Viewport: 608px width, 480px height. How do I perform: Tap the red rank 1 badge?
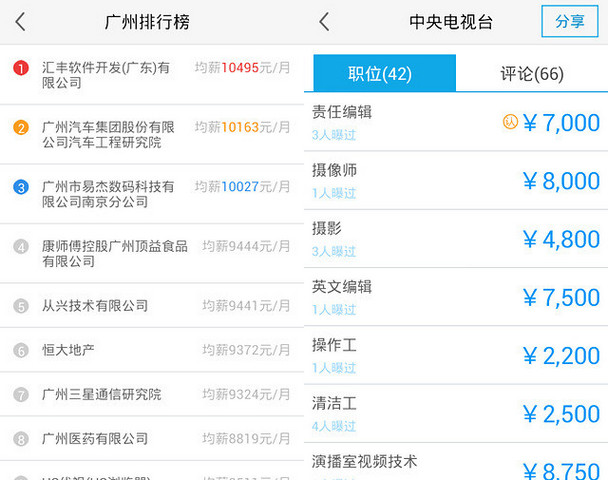point(21,68)
